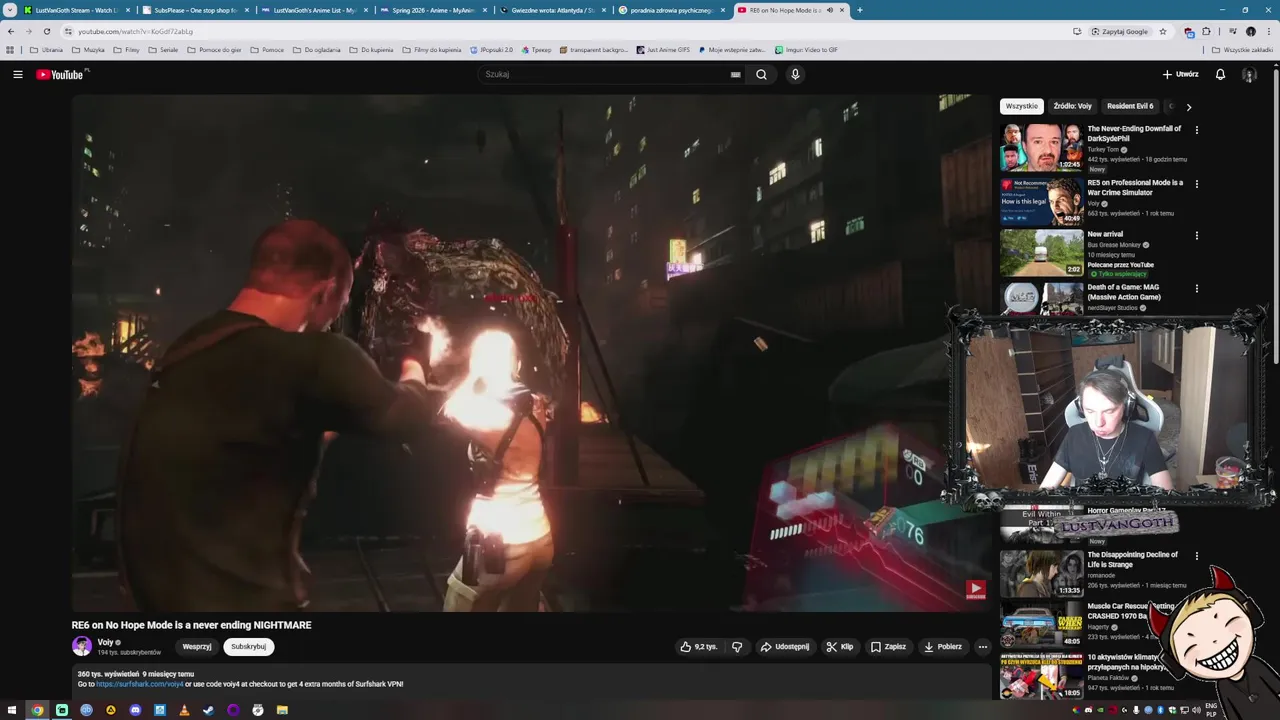Dislike the video with thumbs-down

point(737,647)
